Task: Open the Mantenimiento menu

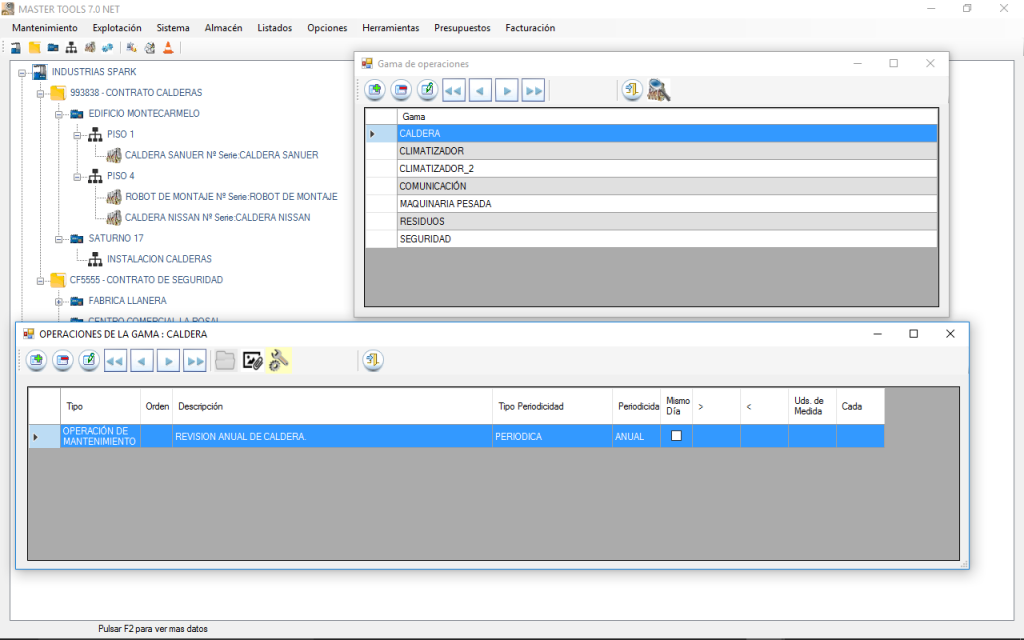Action: tap(44, 28)
